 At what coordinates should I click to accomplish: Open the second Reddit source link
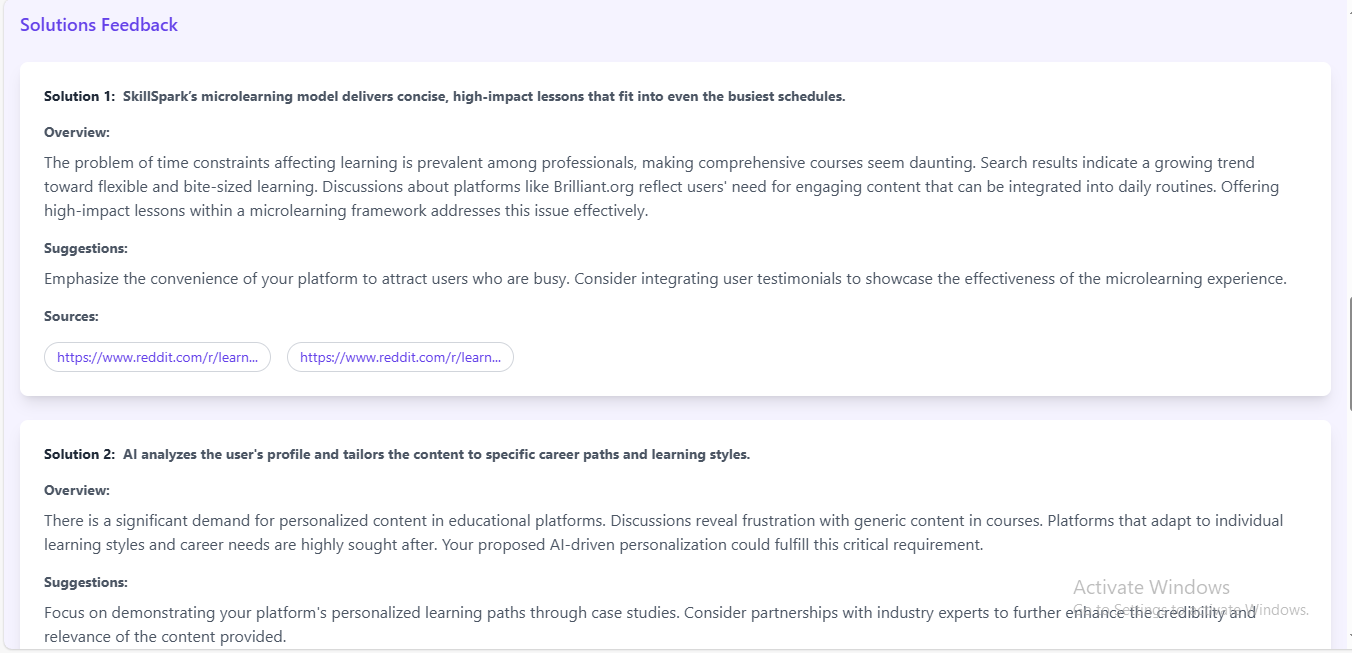[400, 357]
